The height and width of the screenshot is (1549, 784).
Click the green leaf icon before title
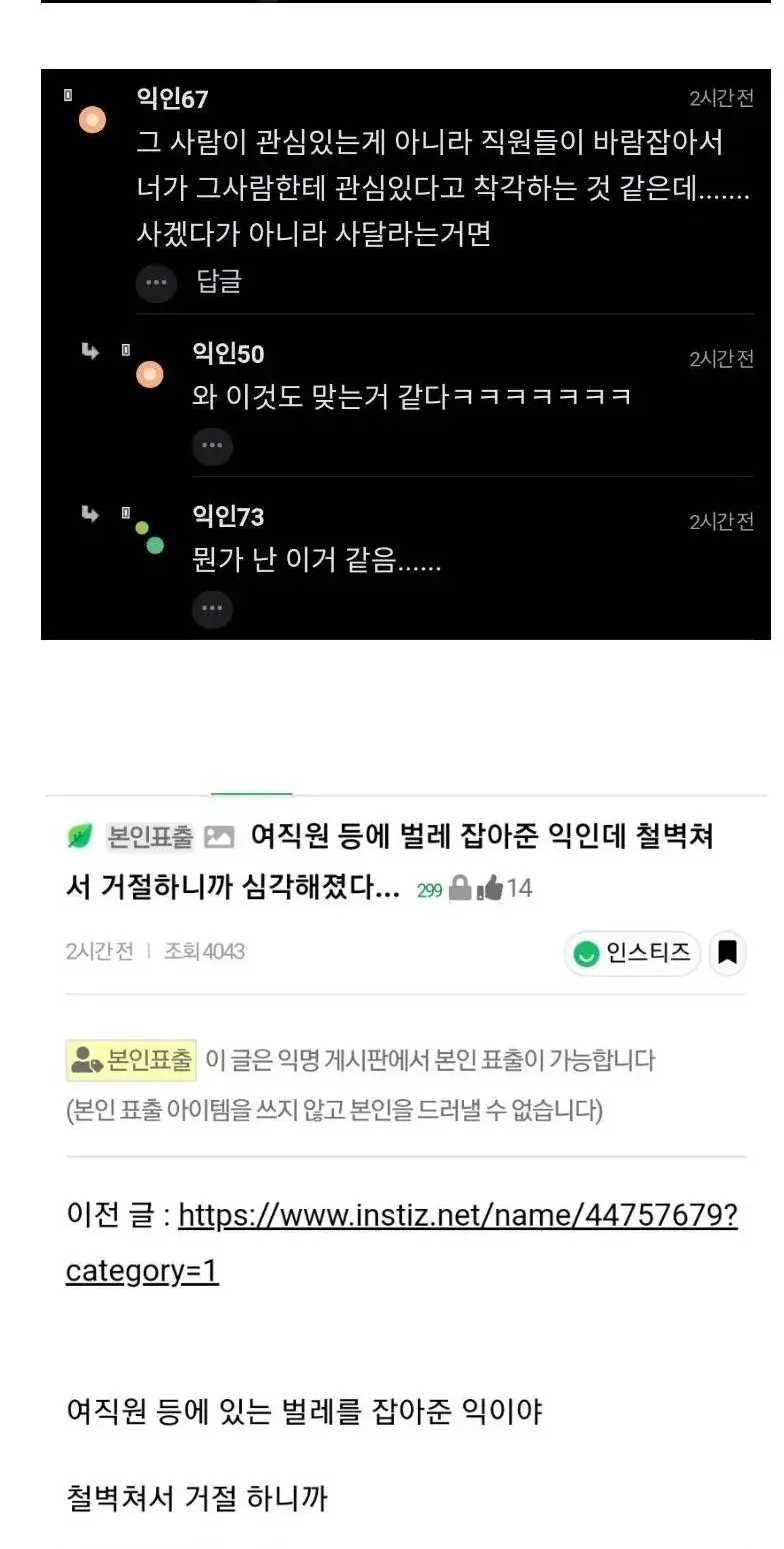80,836
